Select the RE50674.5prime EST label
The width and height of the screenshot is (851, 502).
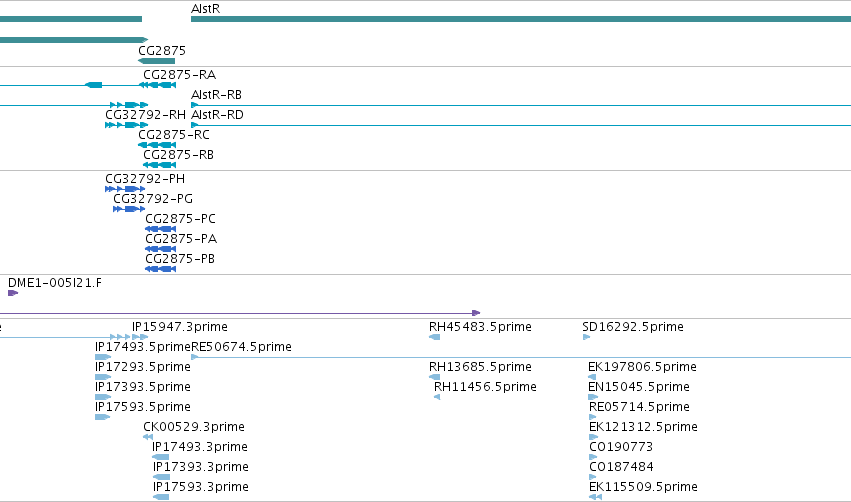[242, 347]
